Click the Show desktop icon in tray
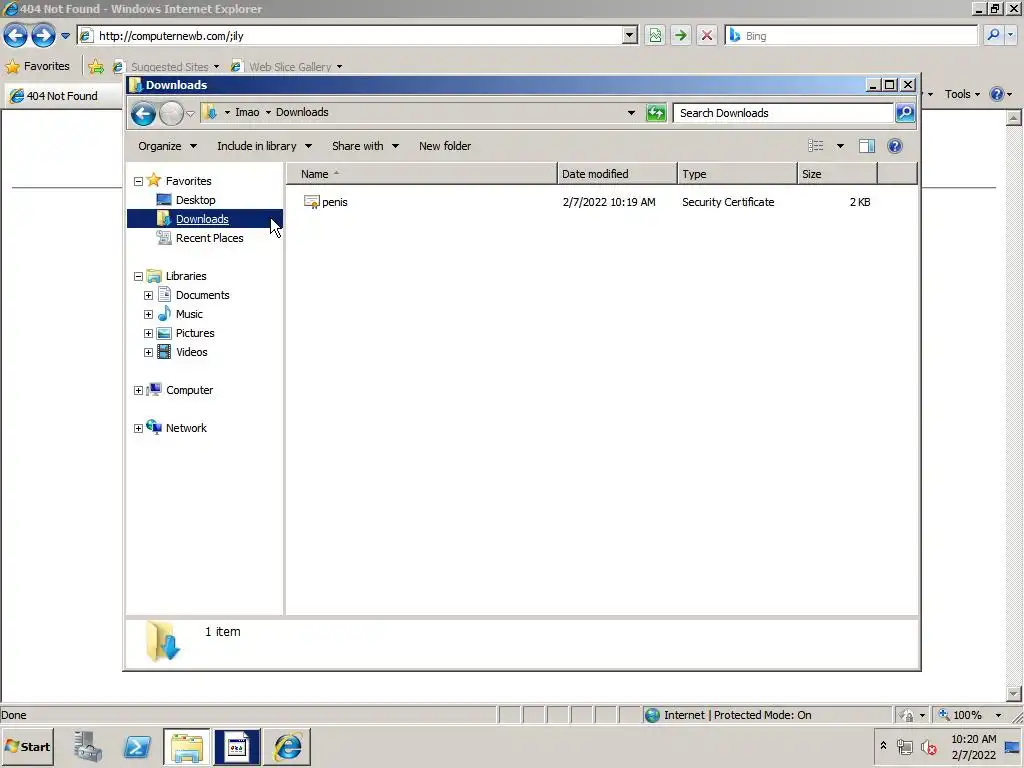 pos(1013,748)
